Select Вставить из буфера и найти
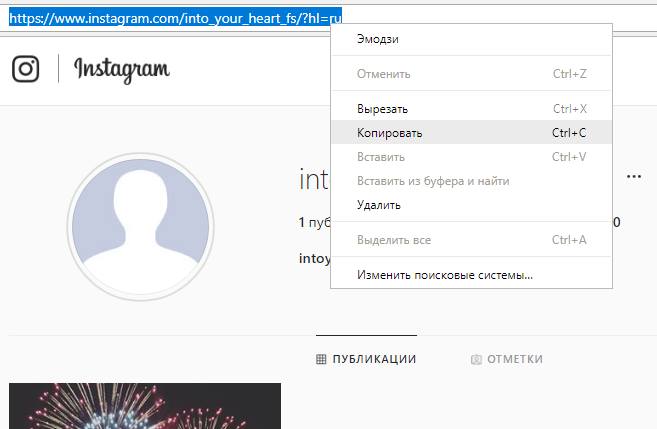657x429 pixels. point(471,181)
